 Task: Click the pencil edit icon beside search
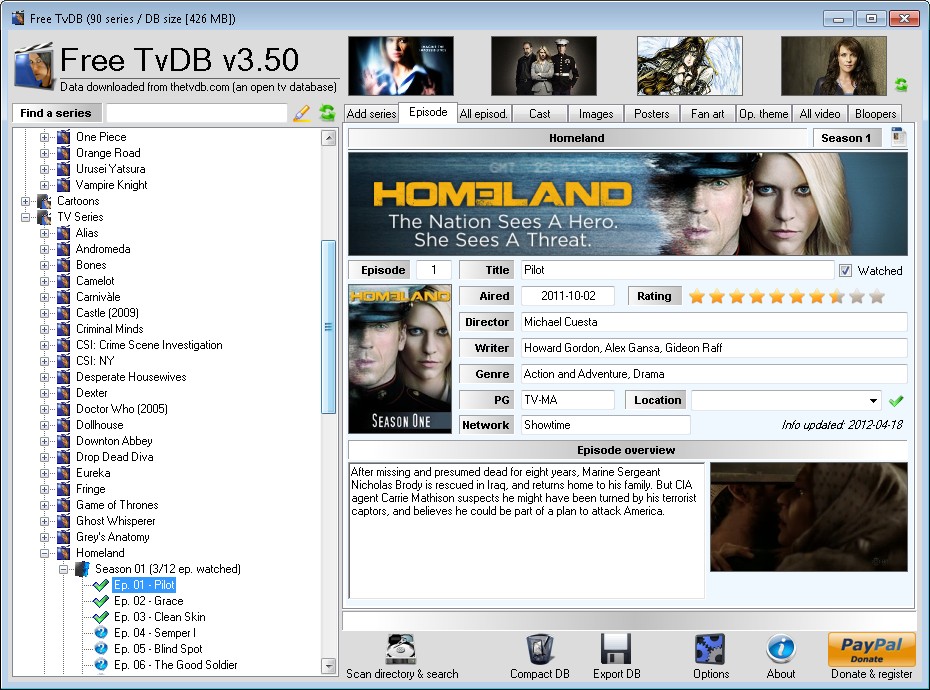click(x=302, y=113)
